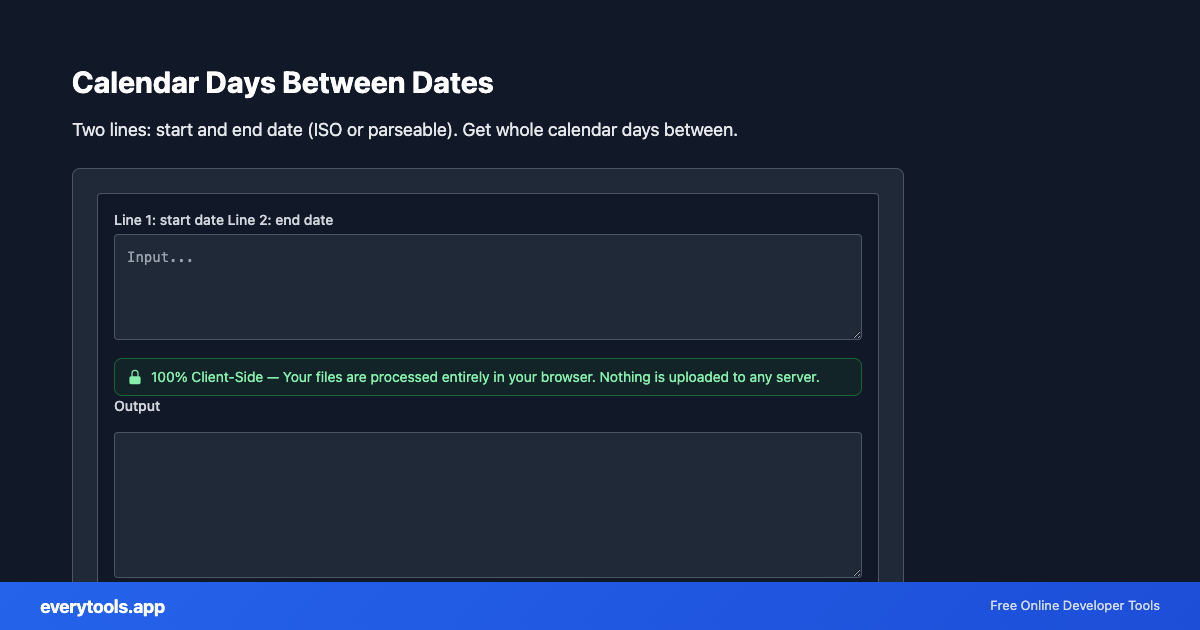Click the Input placeholder text

[x=160, y=257]
